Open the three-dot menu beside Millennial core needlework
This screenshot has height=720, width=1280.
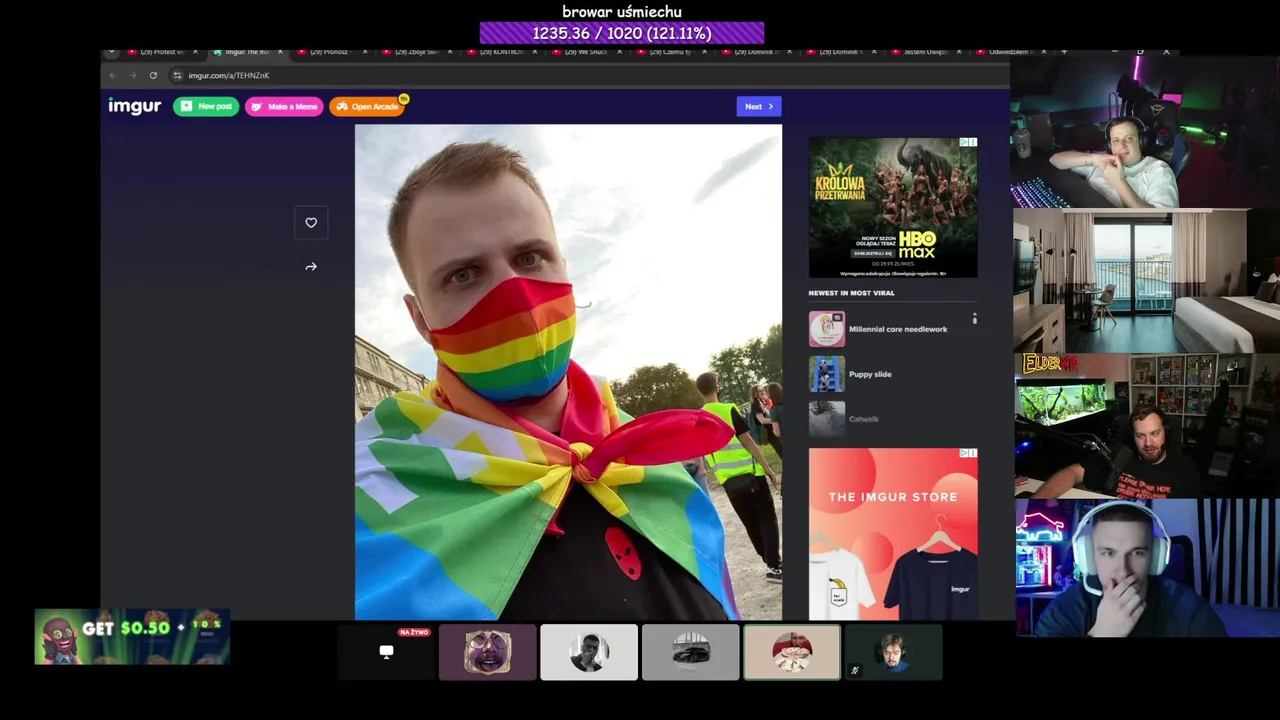pyautogui.click(x=974, y=319)
